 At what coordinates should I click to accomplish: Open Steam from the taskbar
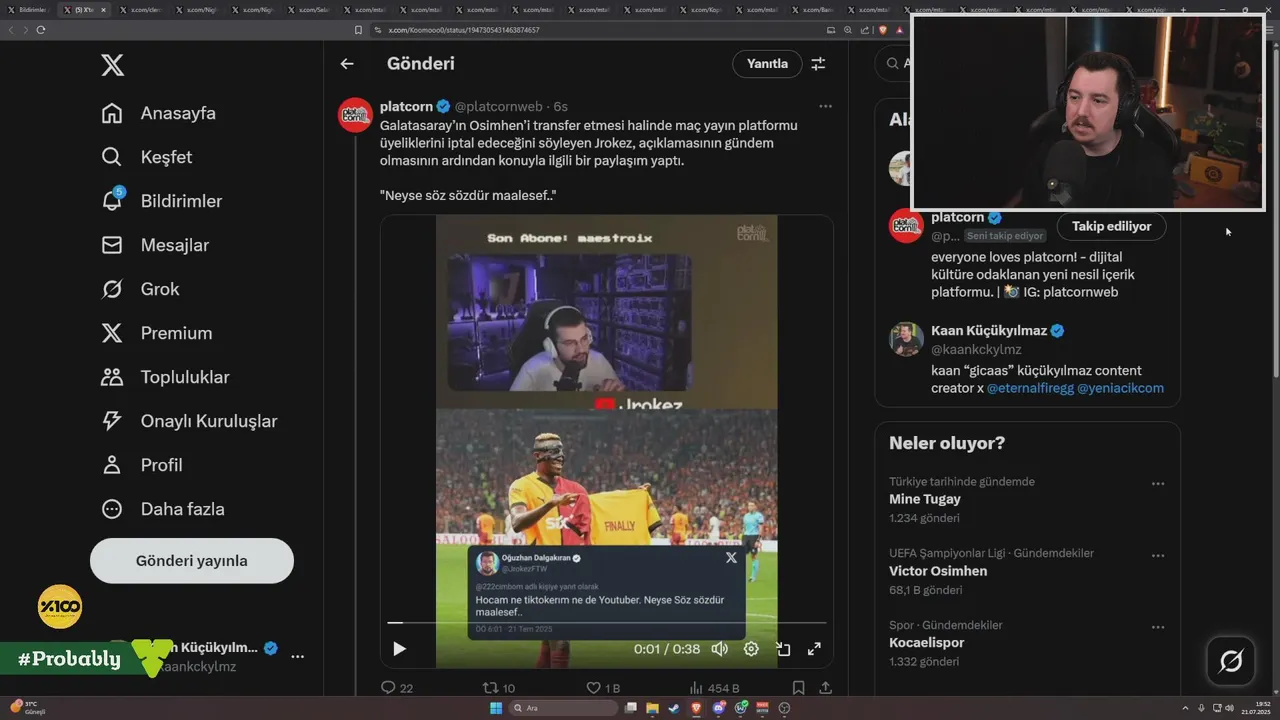pyautogui.click(x=674, y=708)
